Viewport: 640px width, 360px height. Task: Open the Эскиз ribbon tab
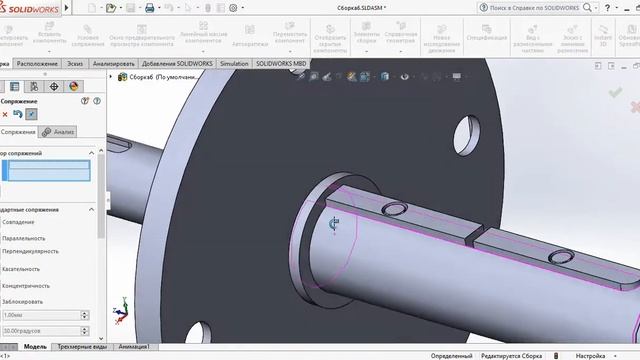pyautogui.click(x=75, y=64)
